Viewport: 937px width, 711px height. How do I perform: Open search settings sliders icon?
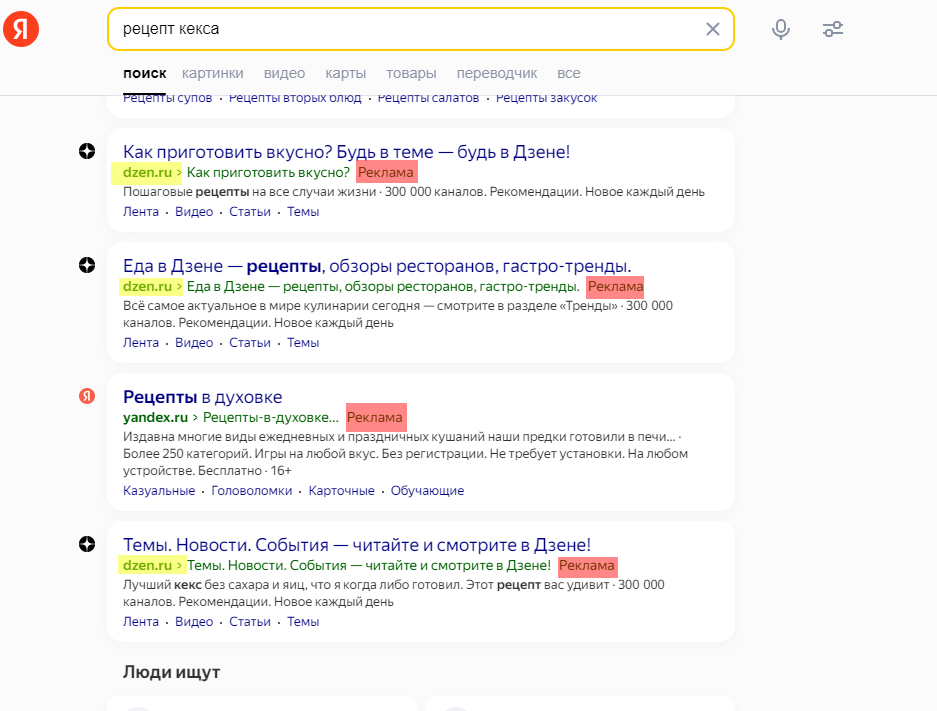click(832, 29)
